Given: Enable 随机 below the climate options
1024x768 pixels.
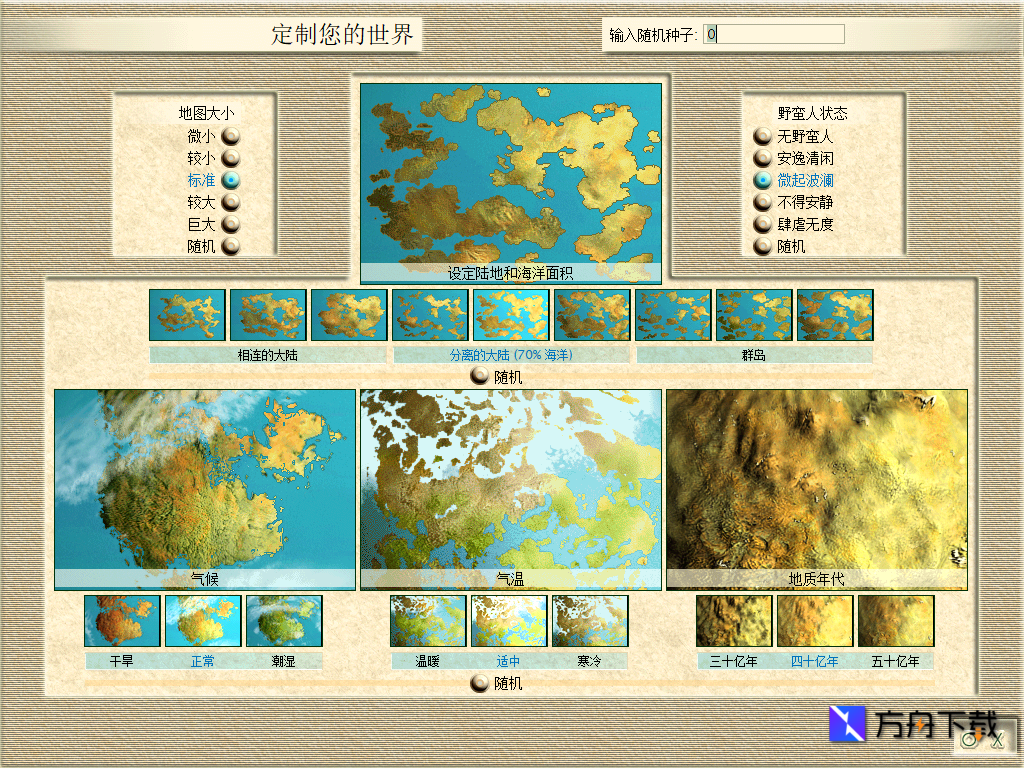Looking at the screenshot, I should (480, 683).
